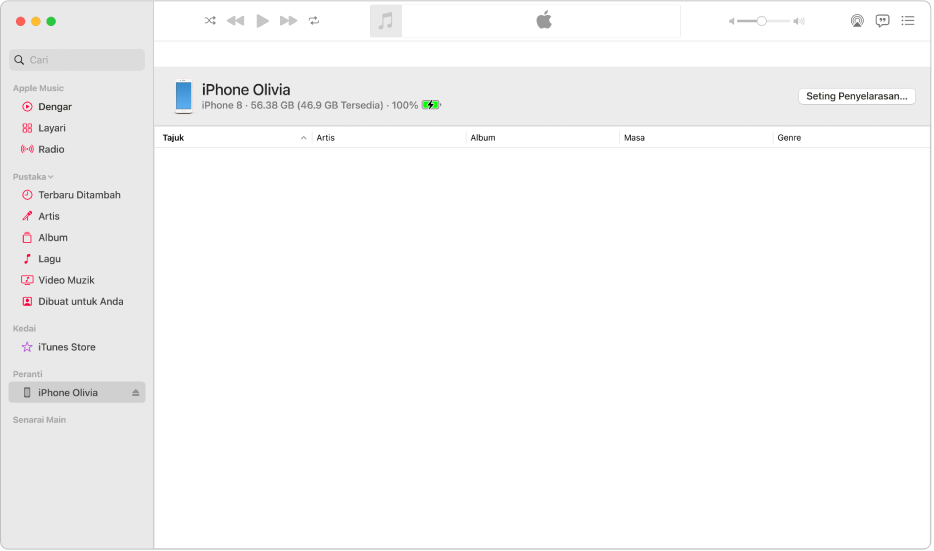Click the Apple Music section label

(x=38, y=88)
